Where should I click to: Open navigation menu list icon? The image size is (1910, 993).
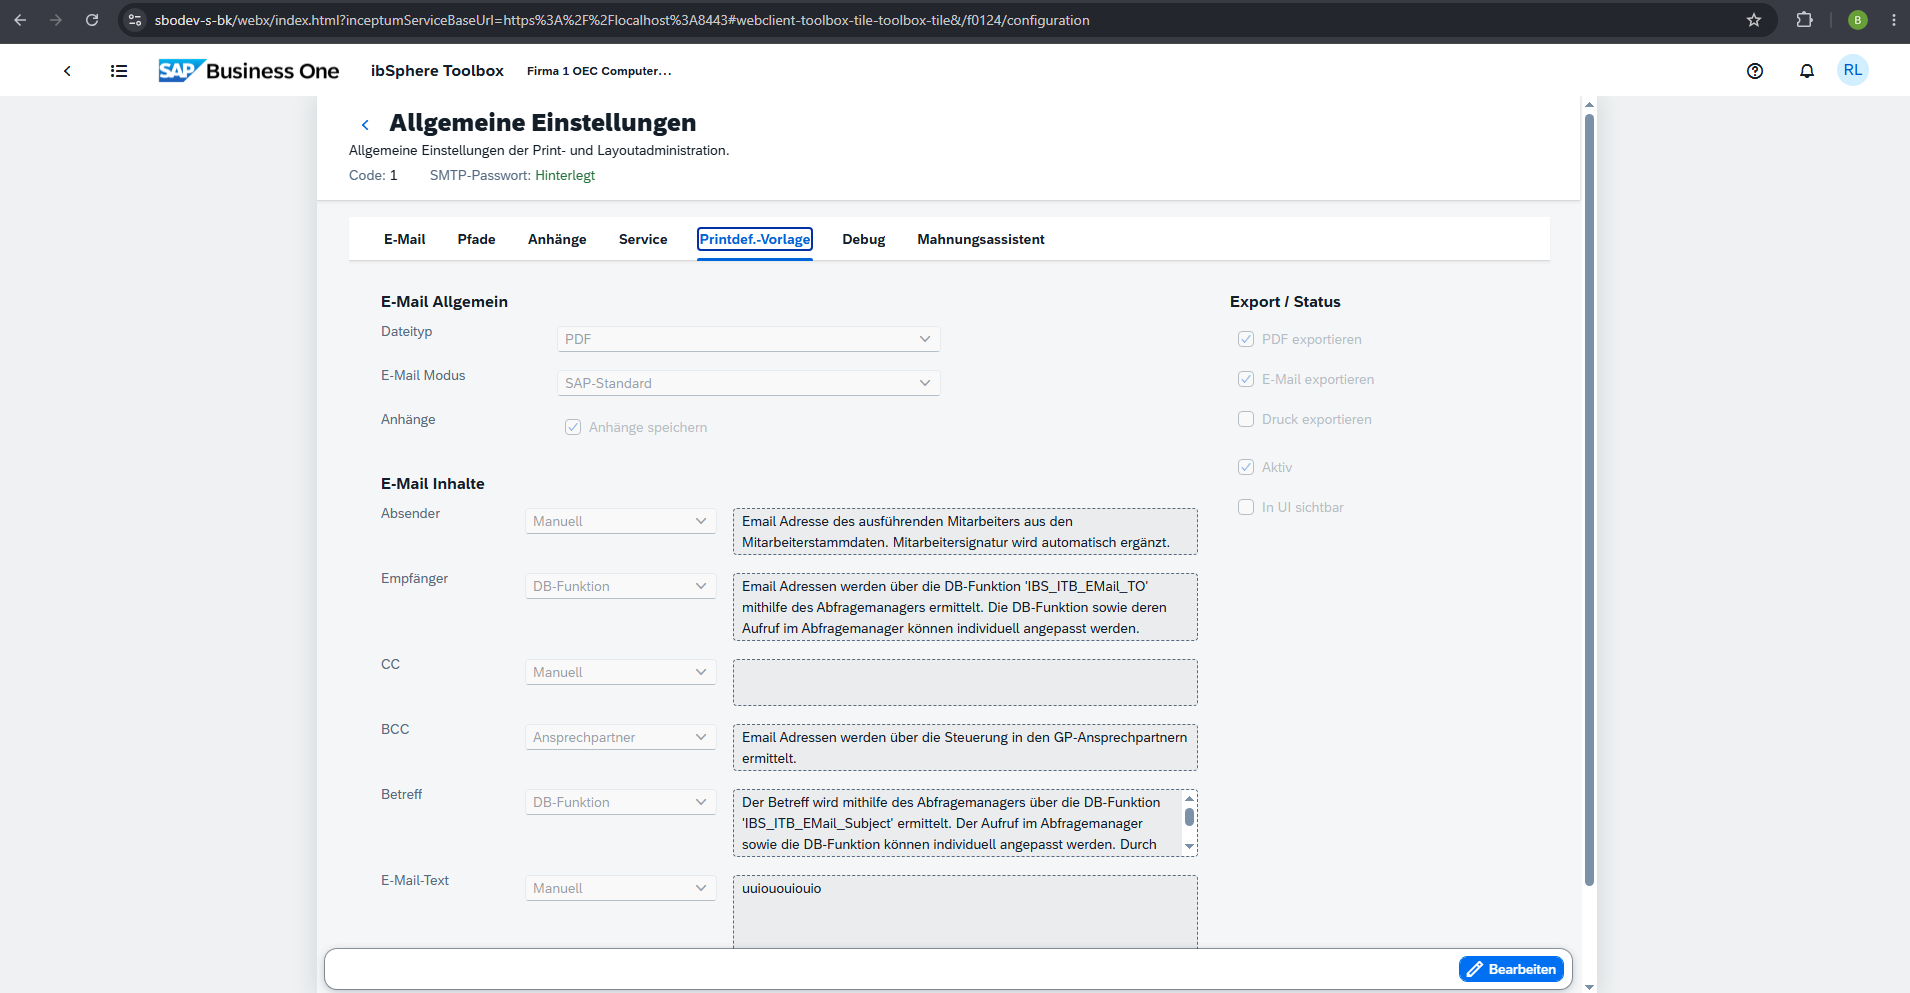[x=119, y=71]
